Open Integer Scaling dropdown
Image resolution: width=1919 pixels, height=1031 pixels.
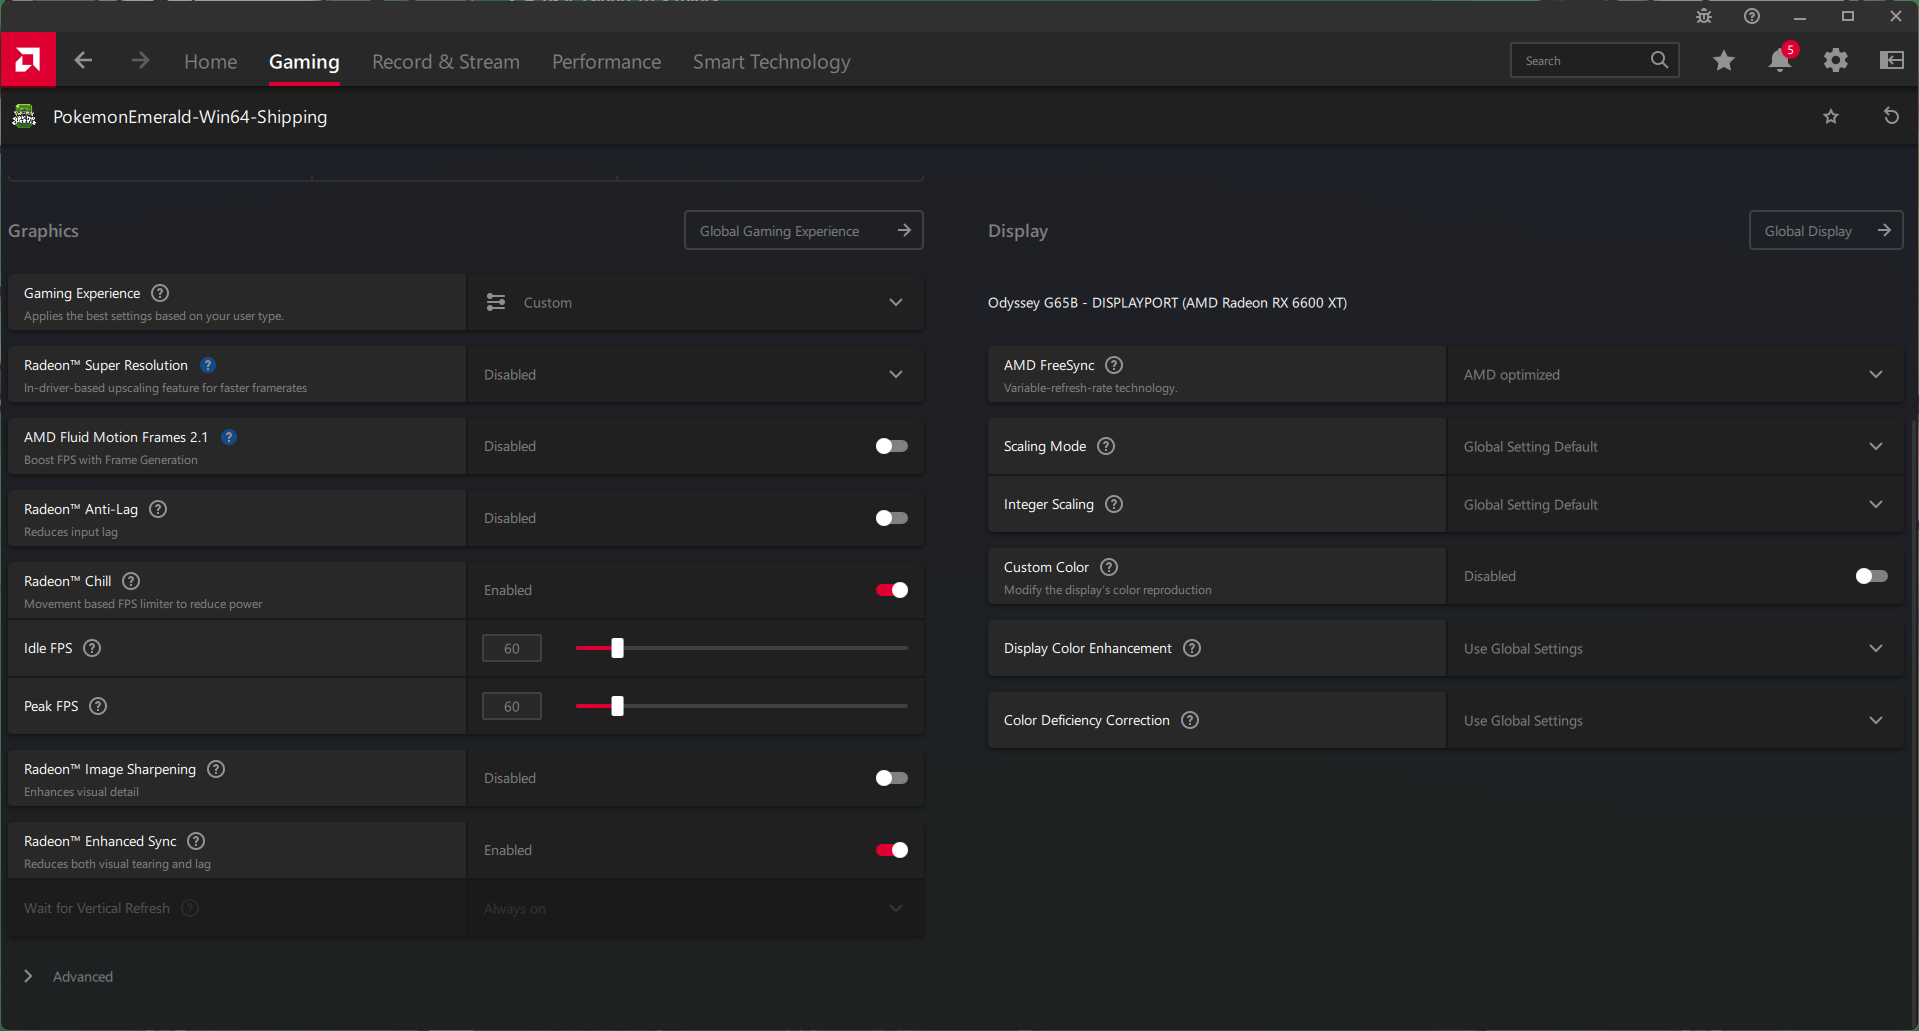[1675, 504]
